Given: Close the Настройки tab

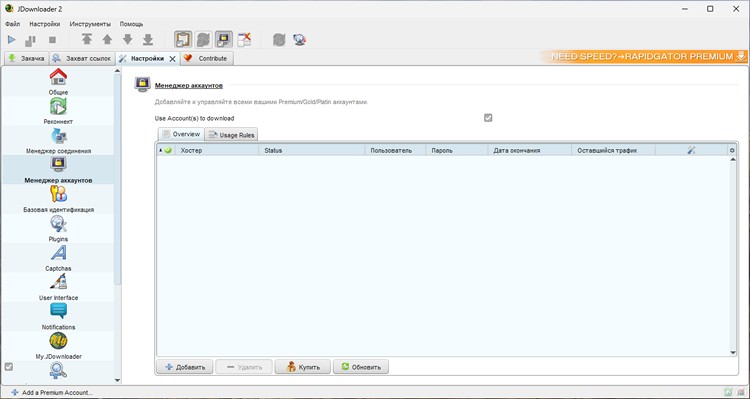Looking at the screenshot, I should pyautogui.click(x=173, y=59).
